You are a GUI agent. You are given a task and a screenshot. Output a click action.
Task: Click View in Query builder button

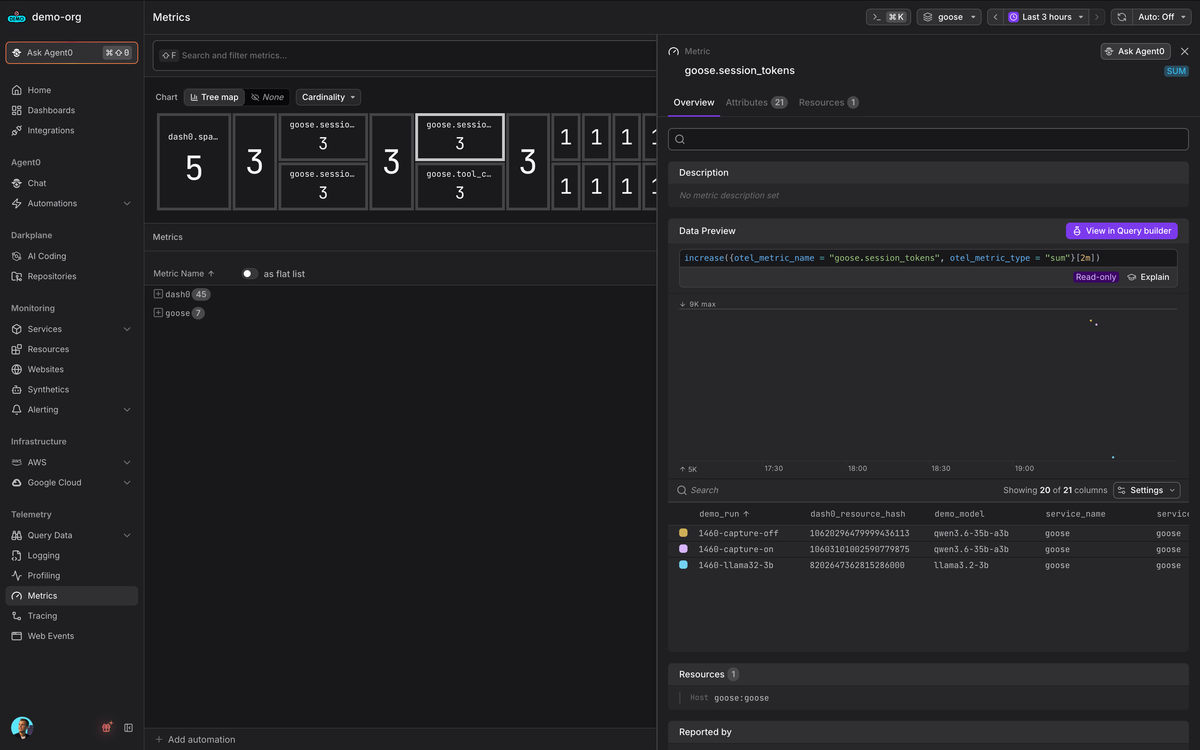pyautogui.click(x=1121, y=231)
